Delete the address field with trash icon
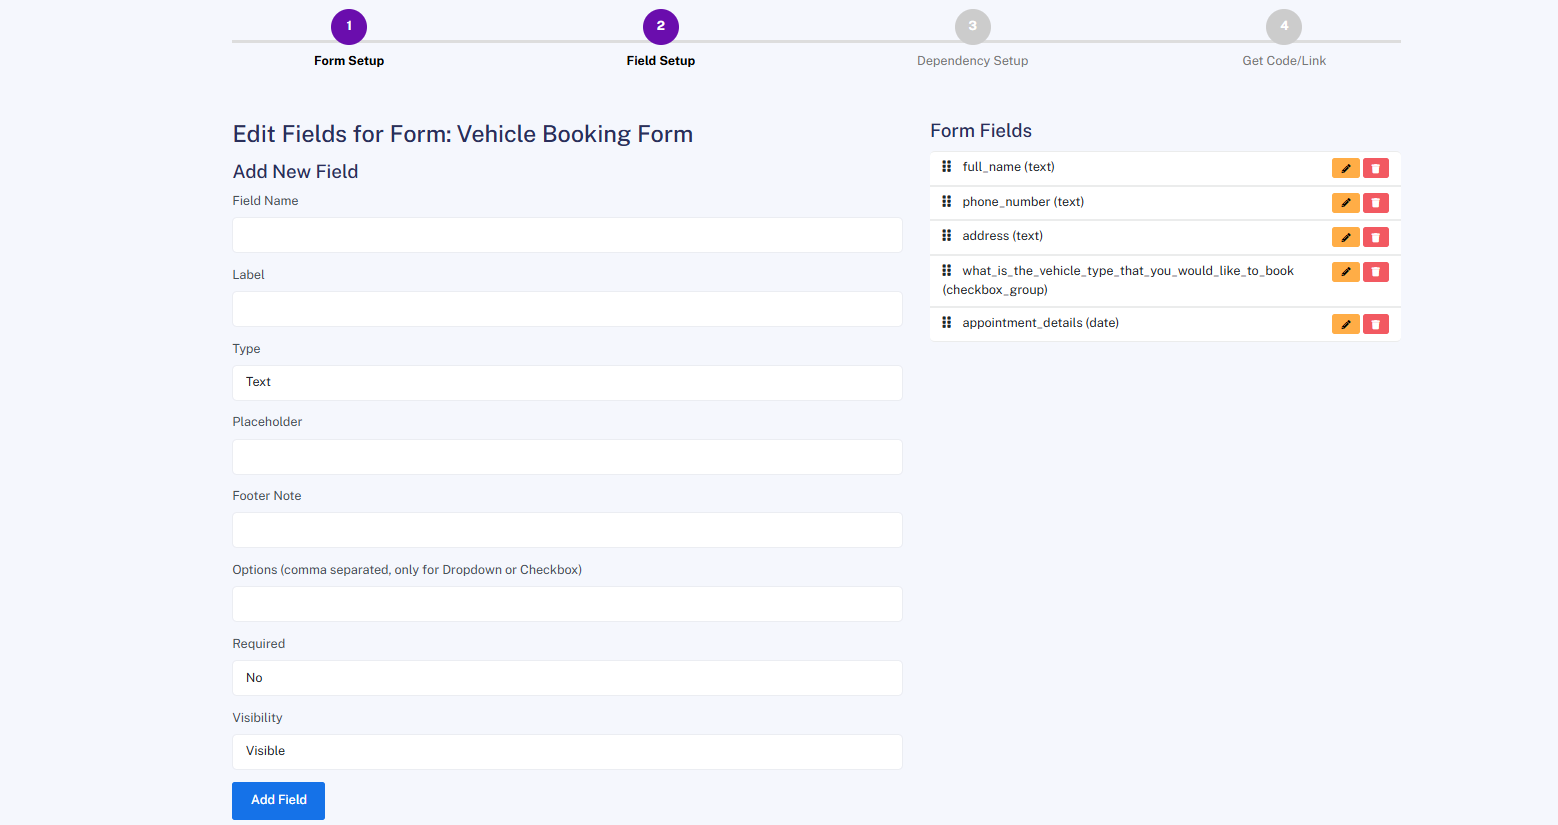This screenshot has height=825, width=1558. [x=1375, y=238]
